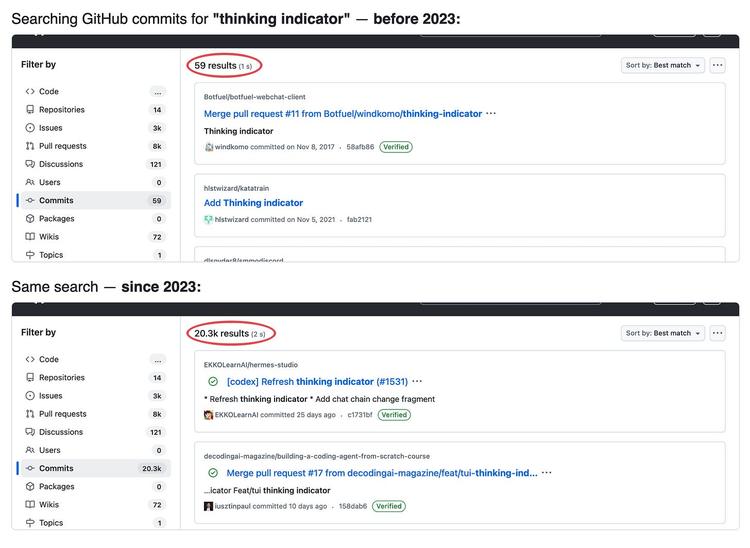Open EKKOLearnAI/hermes-studio repository link

pos(251,365)
